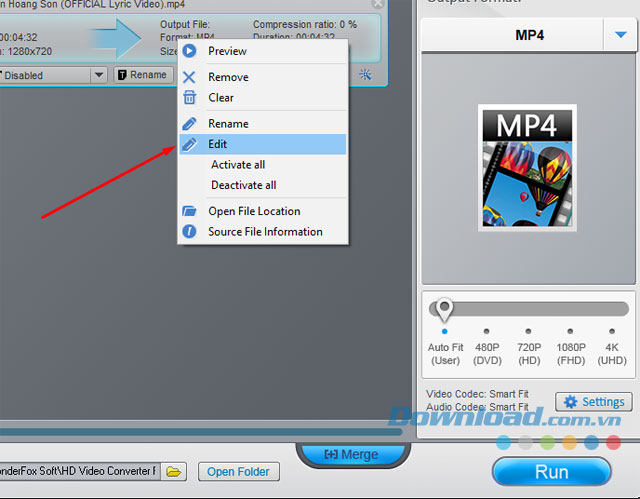
Task: Select the 1080P (FHD) resolution
Action: (x=571, y=354)
